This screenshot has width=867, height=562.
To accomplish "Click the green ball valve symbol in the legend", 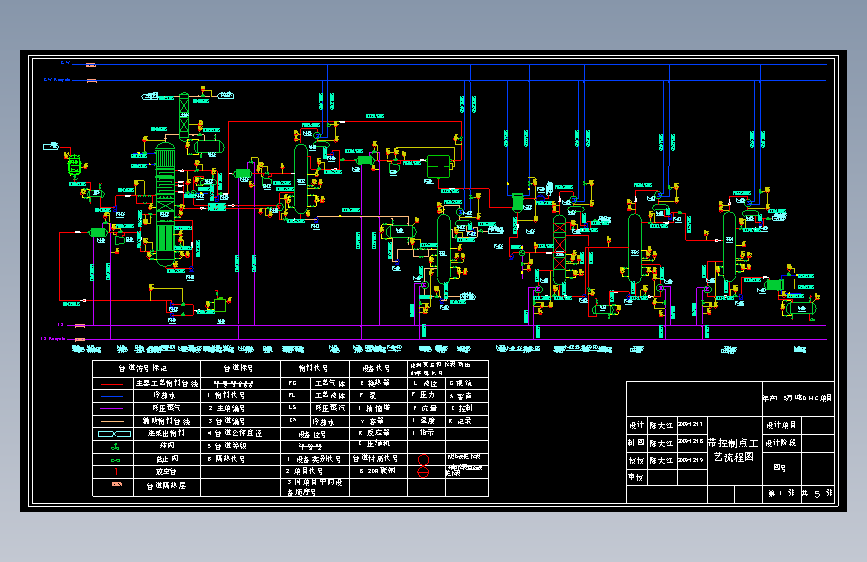I will 115,446.
